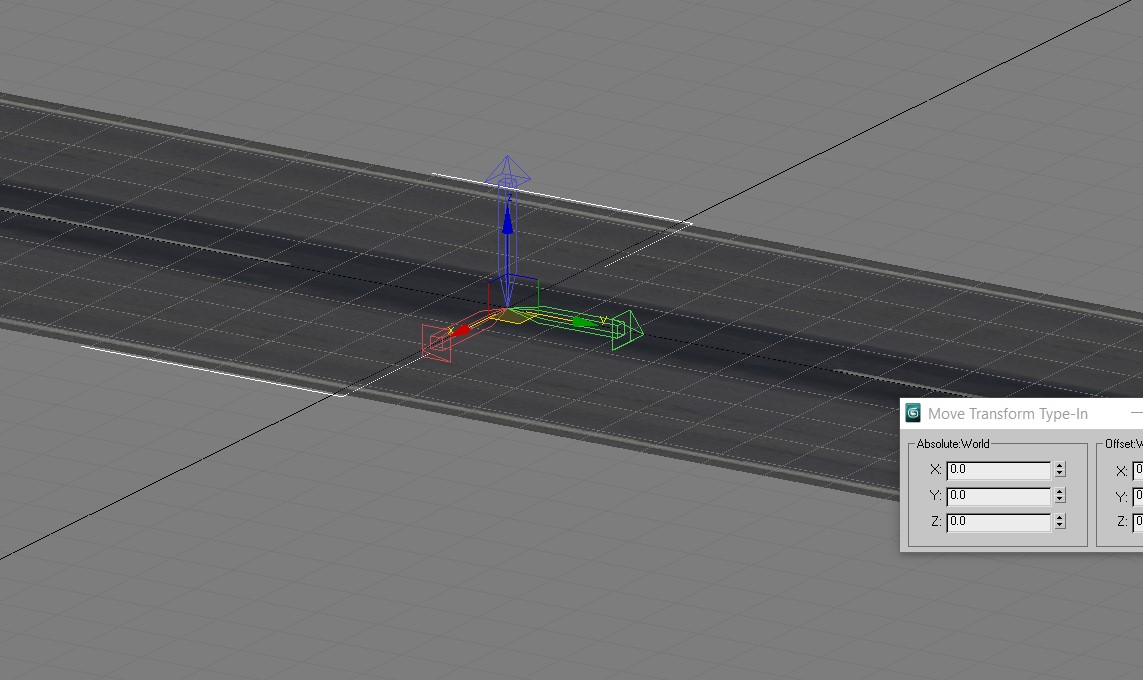Decrease Absolute X value with down spinner
The height and width of the screenshot is (680, 1143).
1060,474
